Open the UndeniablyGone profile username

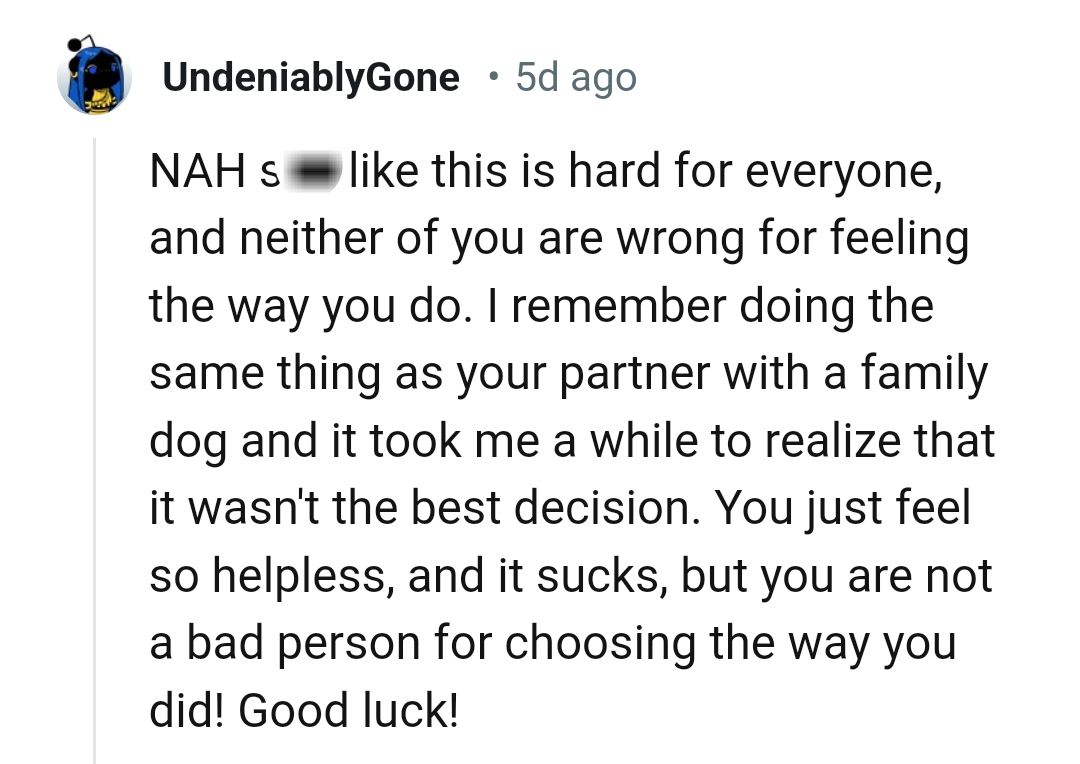311,78
